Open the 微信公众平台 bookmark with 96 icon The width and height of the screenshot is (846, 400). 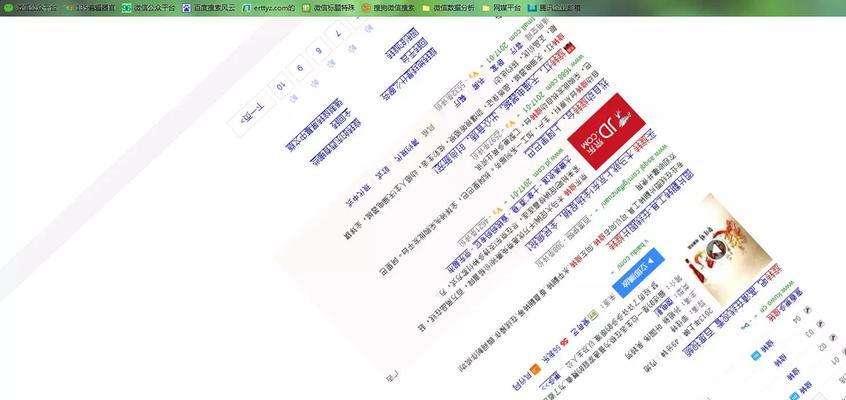coord(148,8)
